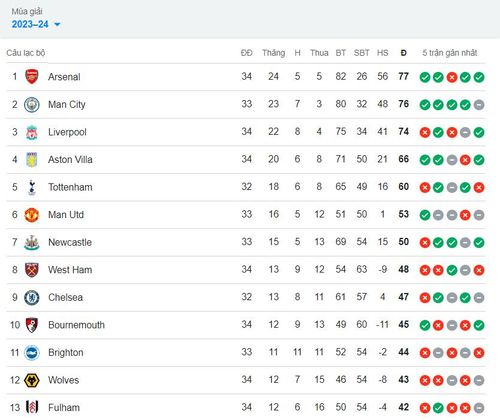Click the 5 trận gần nhất column header

point(450,53)
